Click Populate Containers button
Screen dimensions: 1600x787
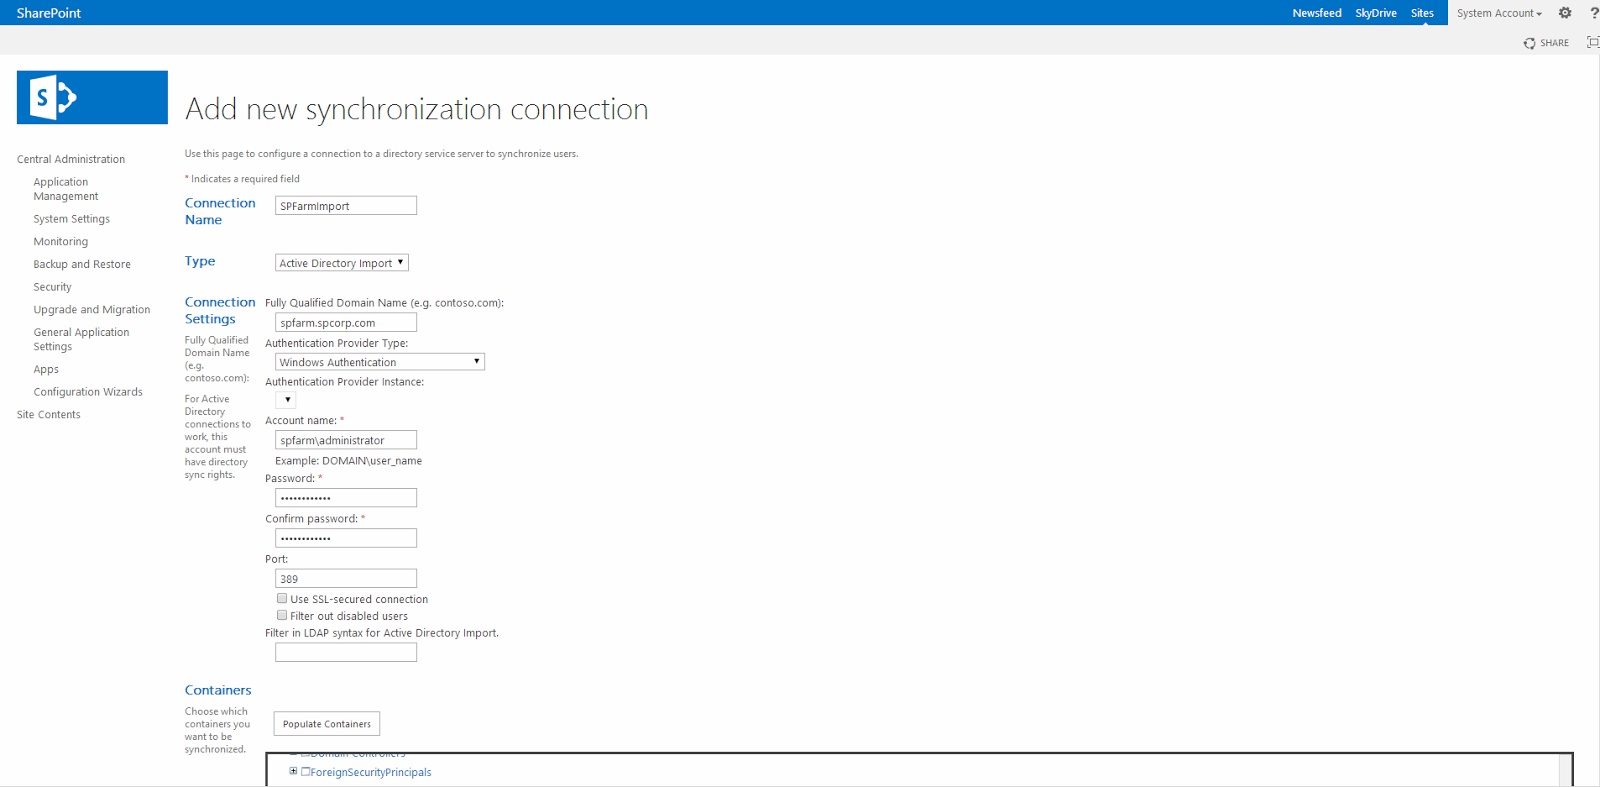[x=327, y=724]
